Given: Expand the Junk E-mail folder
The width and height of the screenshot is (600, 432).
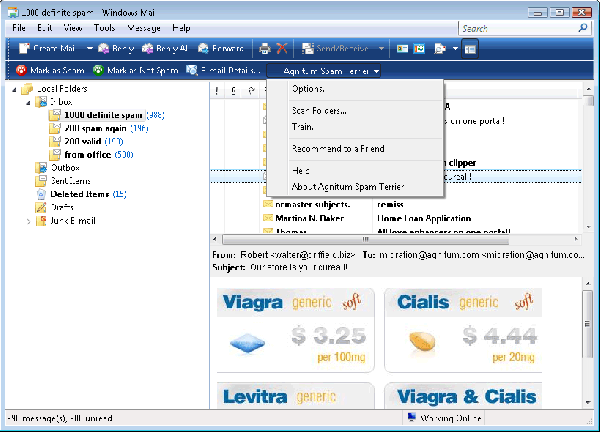Looking at the screenshot, I should click(x=28, y=221).
